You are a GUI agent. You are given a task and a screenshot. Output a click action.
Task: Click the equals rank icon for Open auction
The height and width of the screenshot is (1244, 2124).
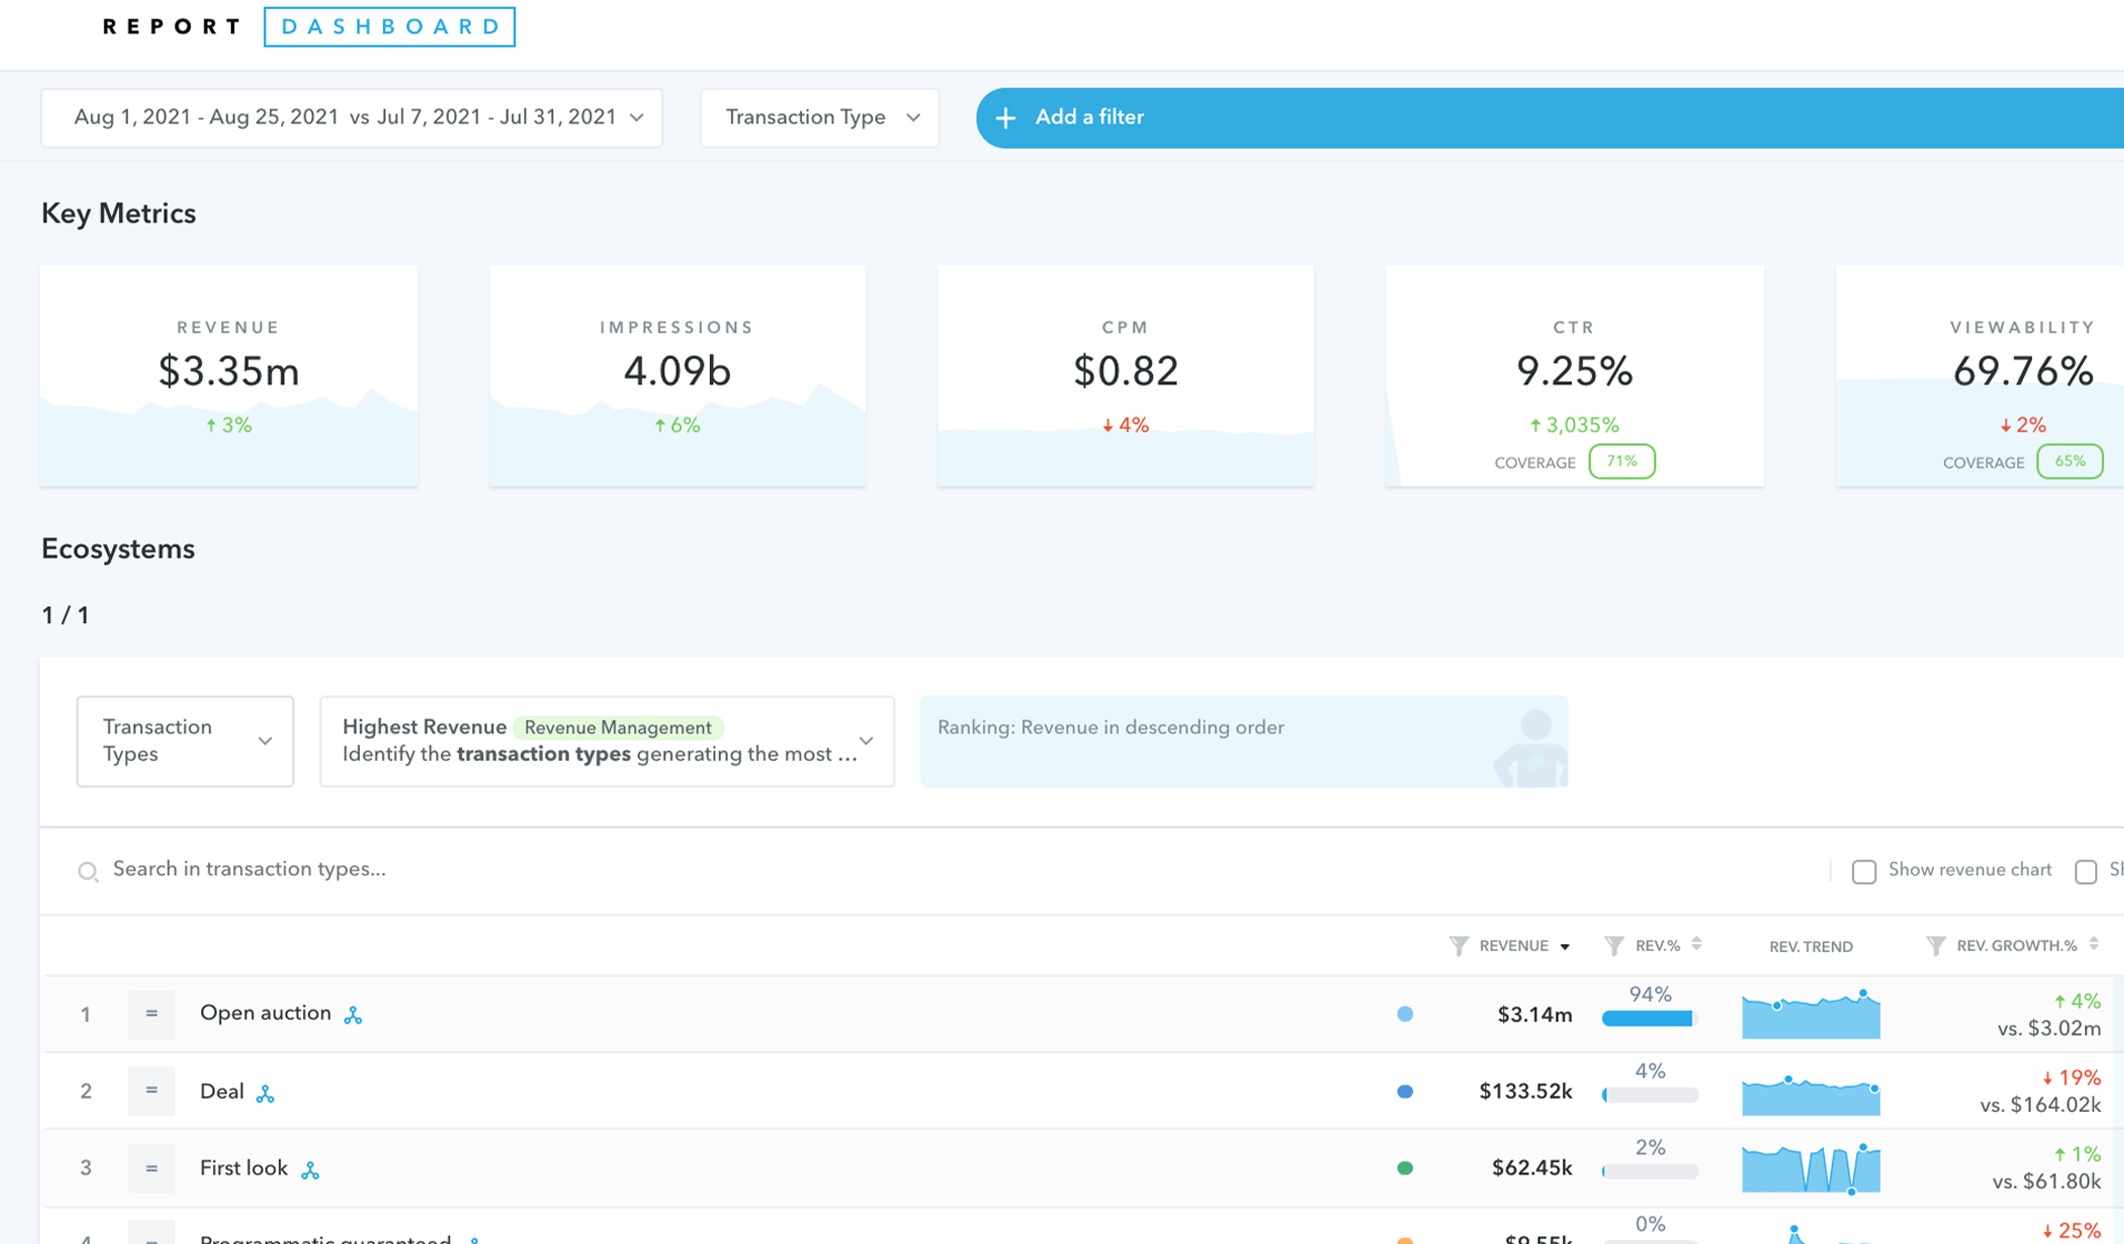tap(151, 1014)
